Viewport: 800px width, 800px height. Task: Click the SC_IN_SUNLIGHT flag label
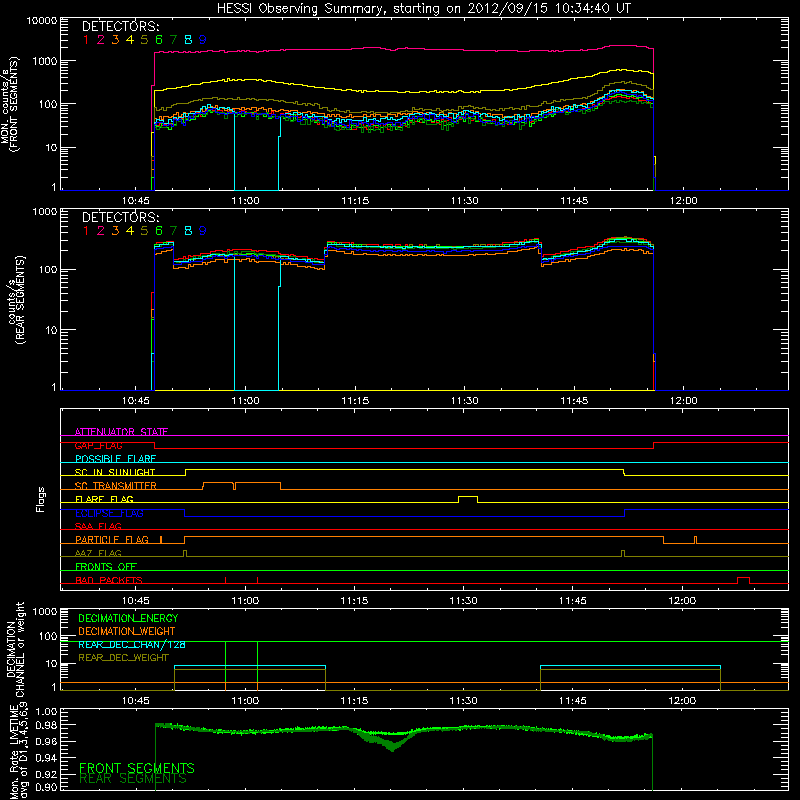click(115, 472)
